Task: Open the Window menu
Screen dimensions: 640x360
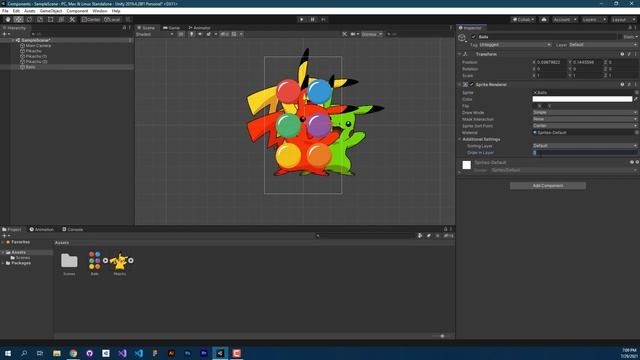Action: click(x=100, y=11)
